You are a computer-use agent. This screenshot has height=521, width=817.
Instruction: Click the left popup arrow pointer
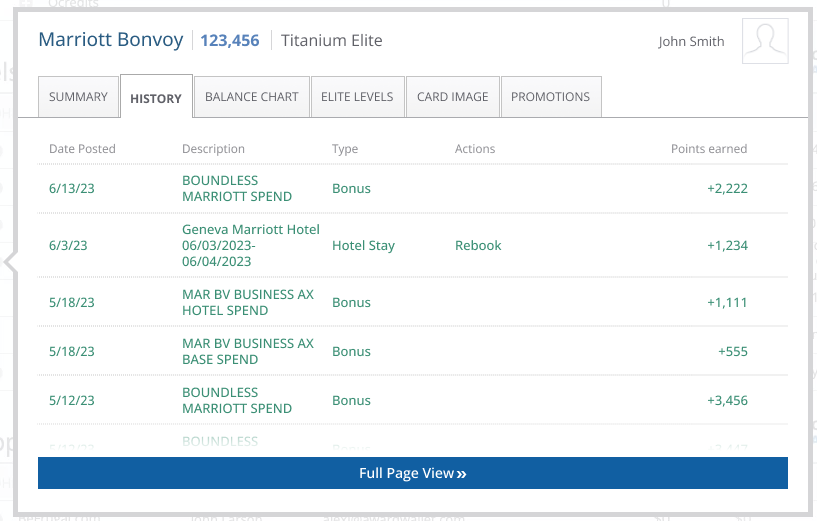tap(11, 263)
